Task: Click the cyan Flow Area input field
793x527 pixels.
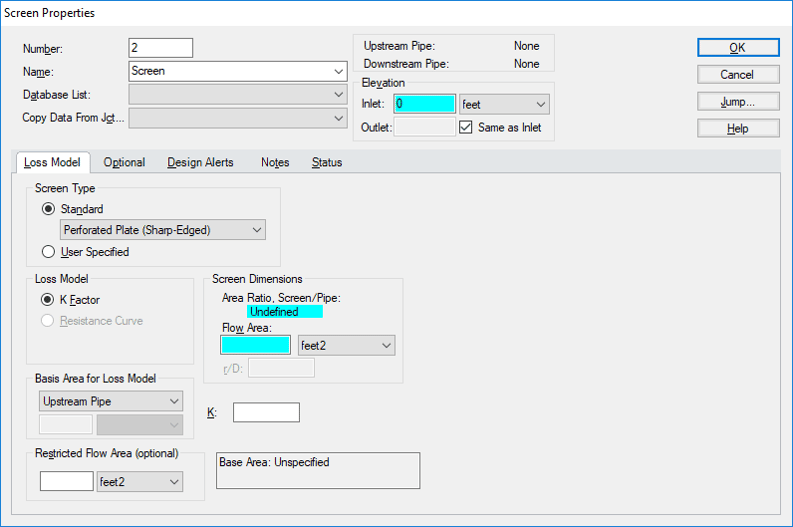Action: tap(255, 345)
